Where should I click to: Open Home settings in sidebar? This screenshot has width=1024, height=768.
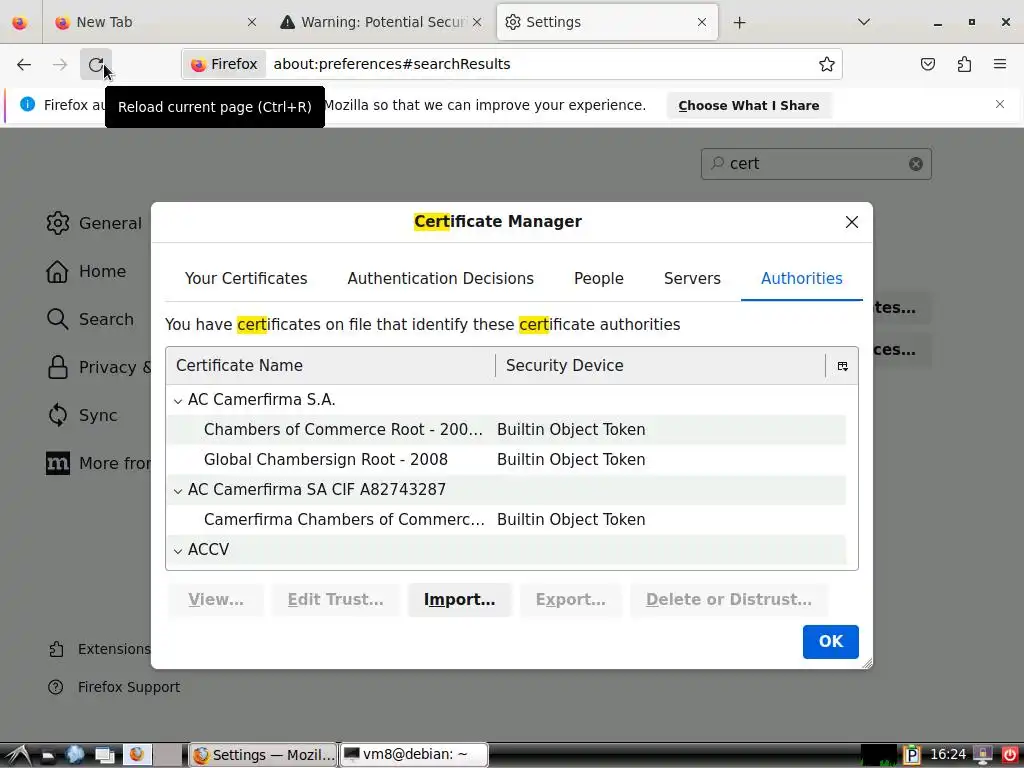87,272
